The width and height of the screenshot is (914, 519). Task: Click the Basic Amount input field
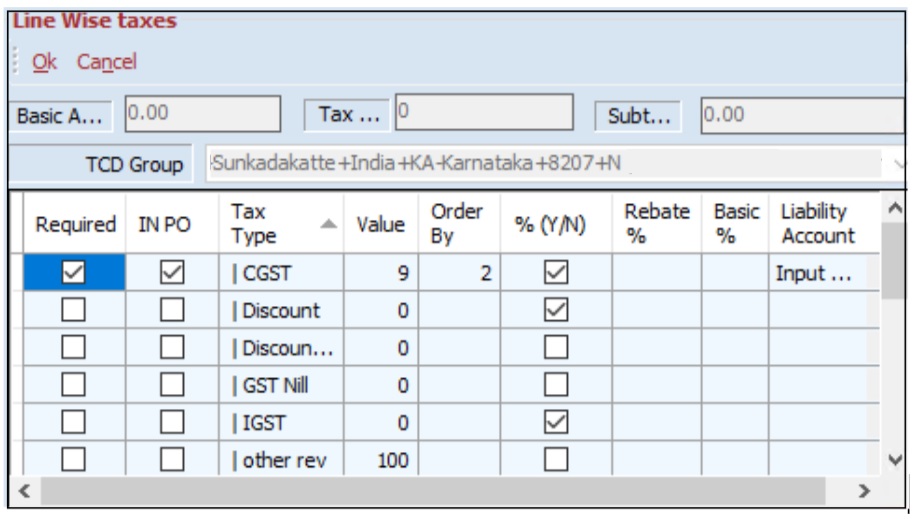(202, 115)
